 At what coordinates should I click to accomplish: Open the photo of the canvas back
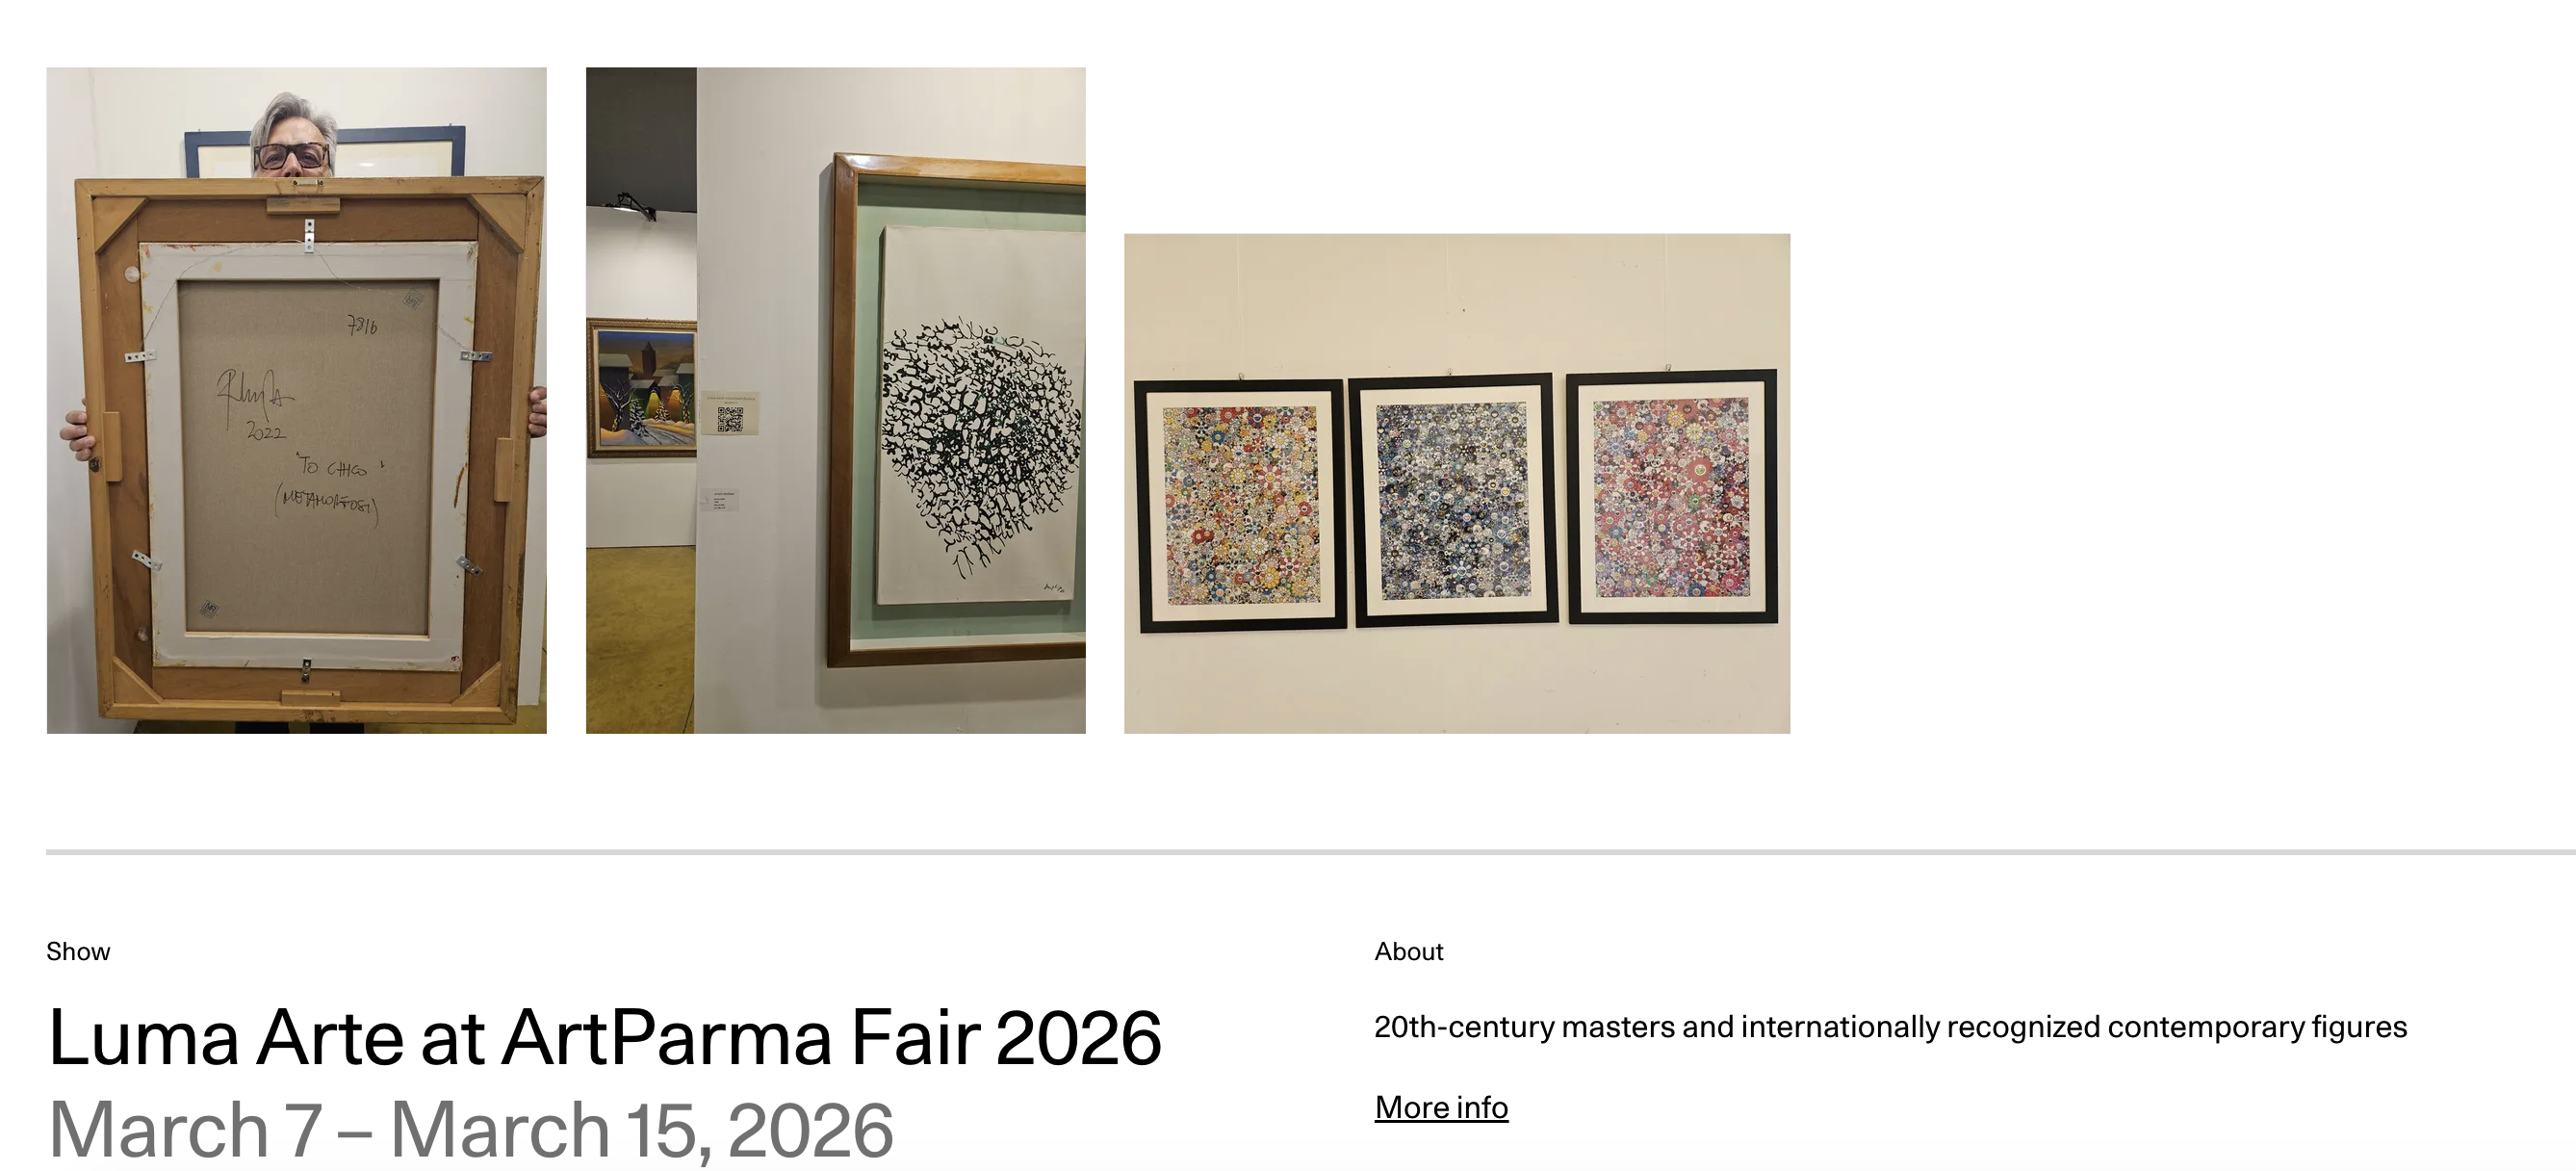tap(296, 400)
